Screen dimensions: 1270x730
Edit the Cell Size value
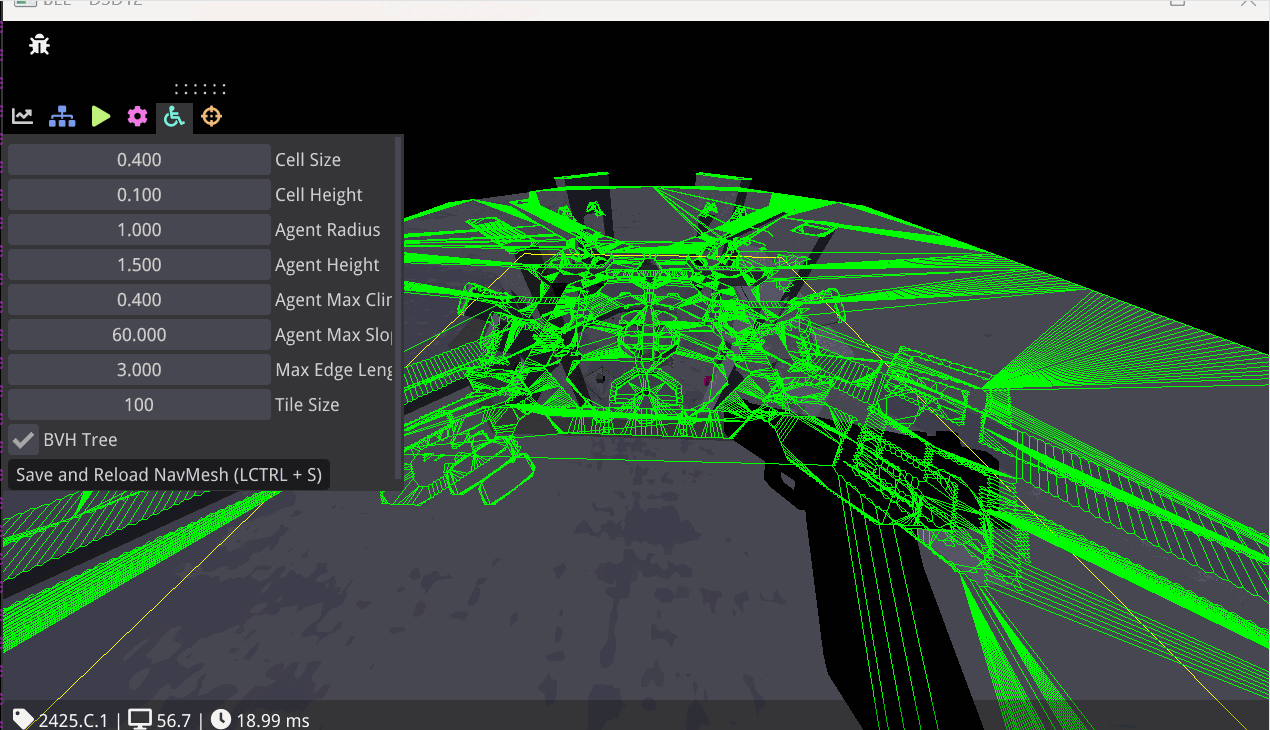pos(139,159)
